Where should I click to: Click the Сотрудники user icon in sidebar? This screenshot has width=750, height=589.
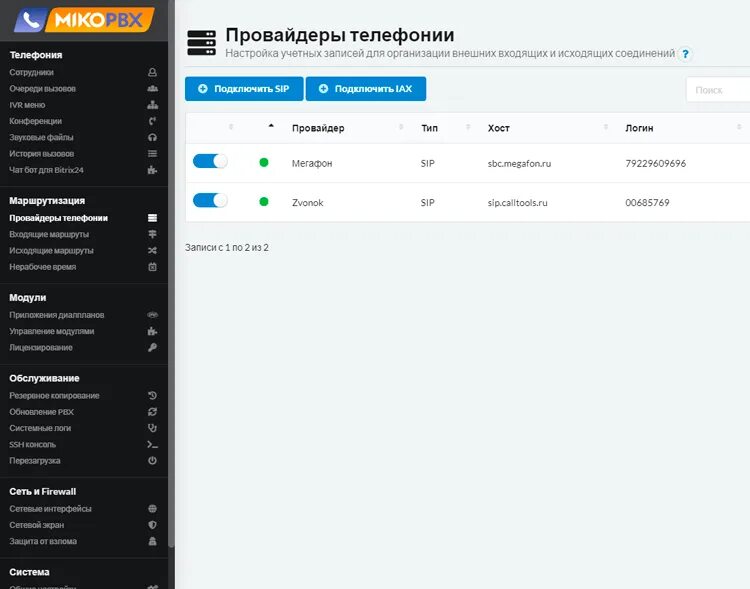(152, 72)
